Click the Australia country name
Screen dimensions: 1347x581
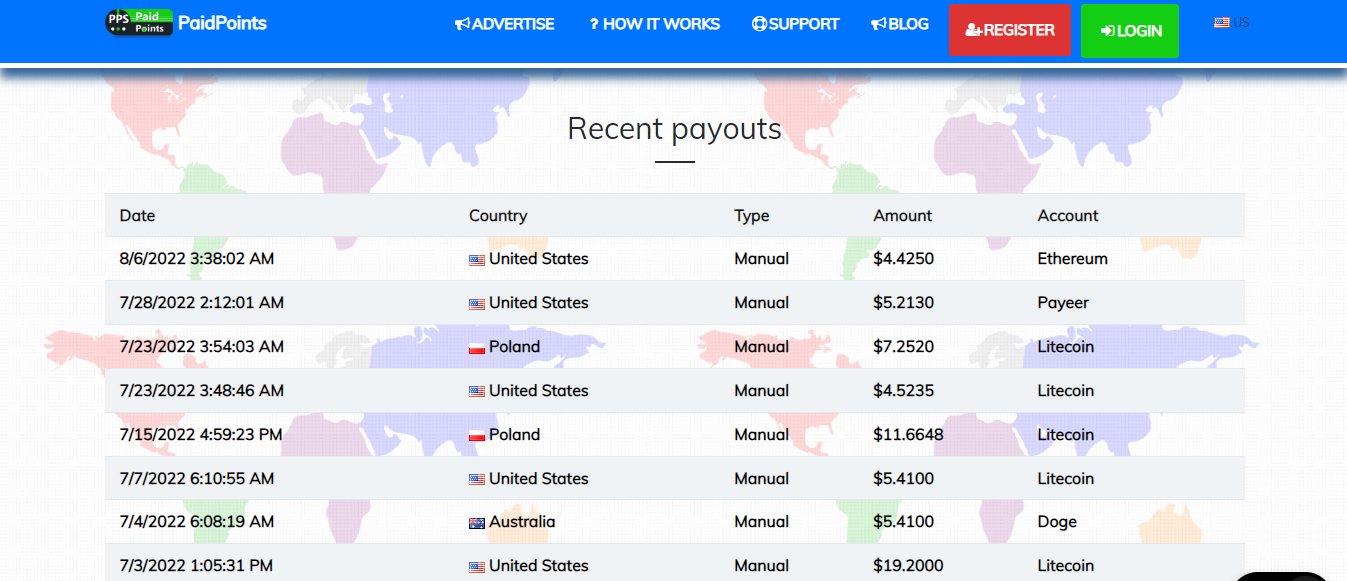(x=522, y=522)
